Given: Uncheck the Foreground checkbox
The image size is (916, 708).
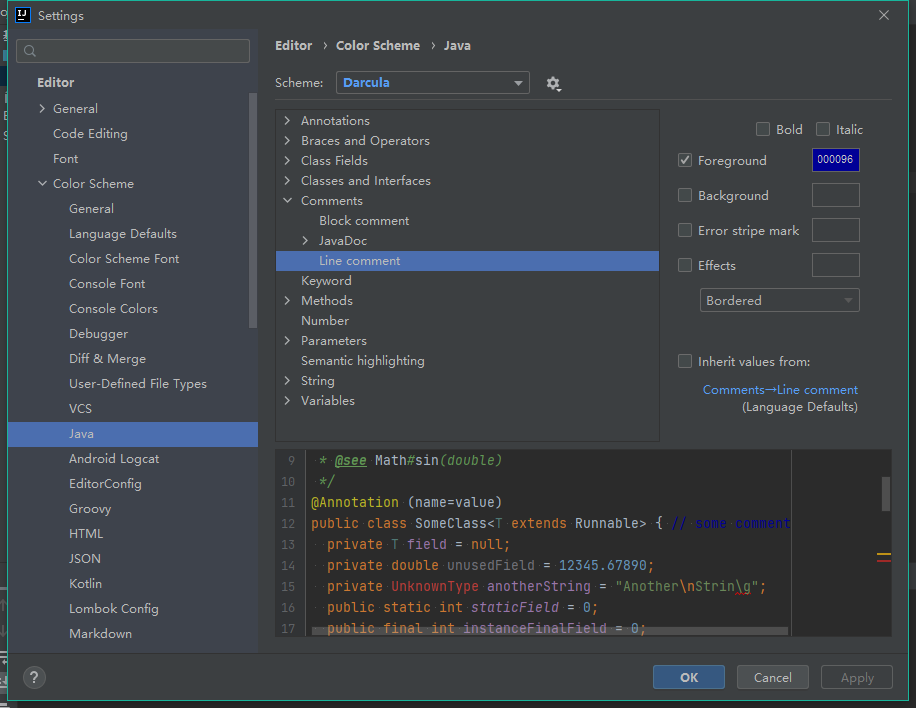Looking at the screenshot, I should click(x=685, y=160).
